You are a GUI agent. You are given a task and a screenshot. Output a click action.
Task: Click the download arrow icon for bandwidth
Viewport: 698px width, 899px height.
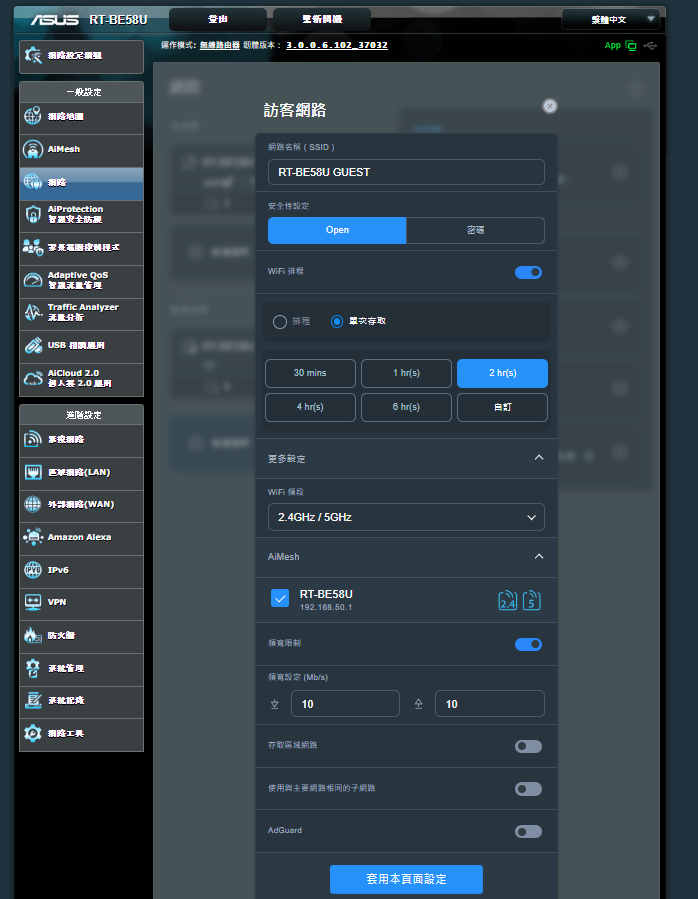[275, 704]
